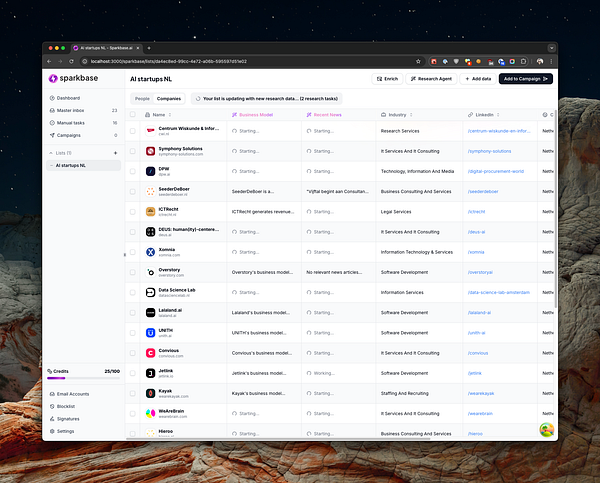Check the Overstory row checkbox

[x=133, y=273]
